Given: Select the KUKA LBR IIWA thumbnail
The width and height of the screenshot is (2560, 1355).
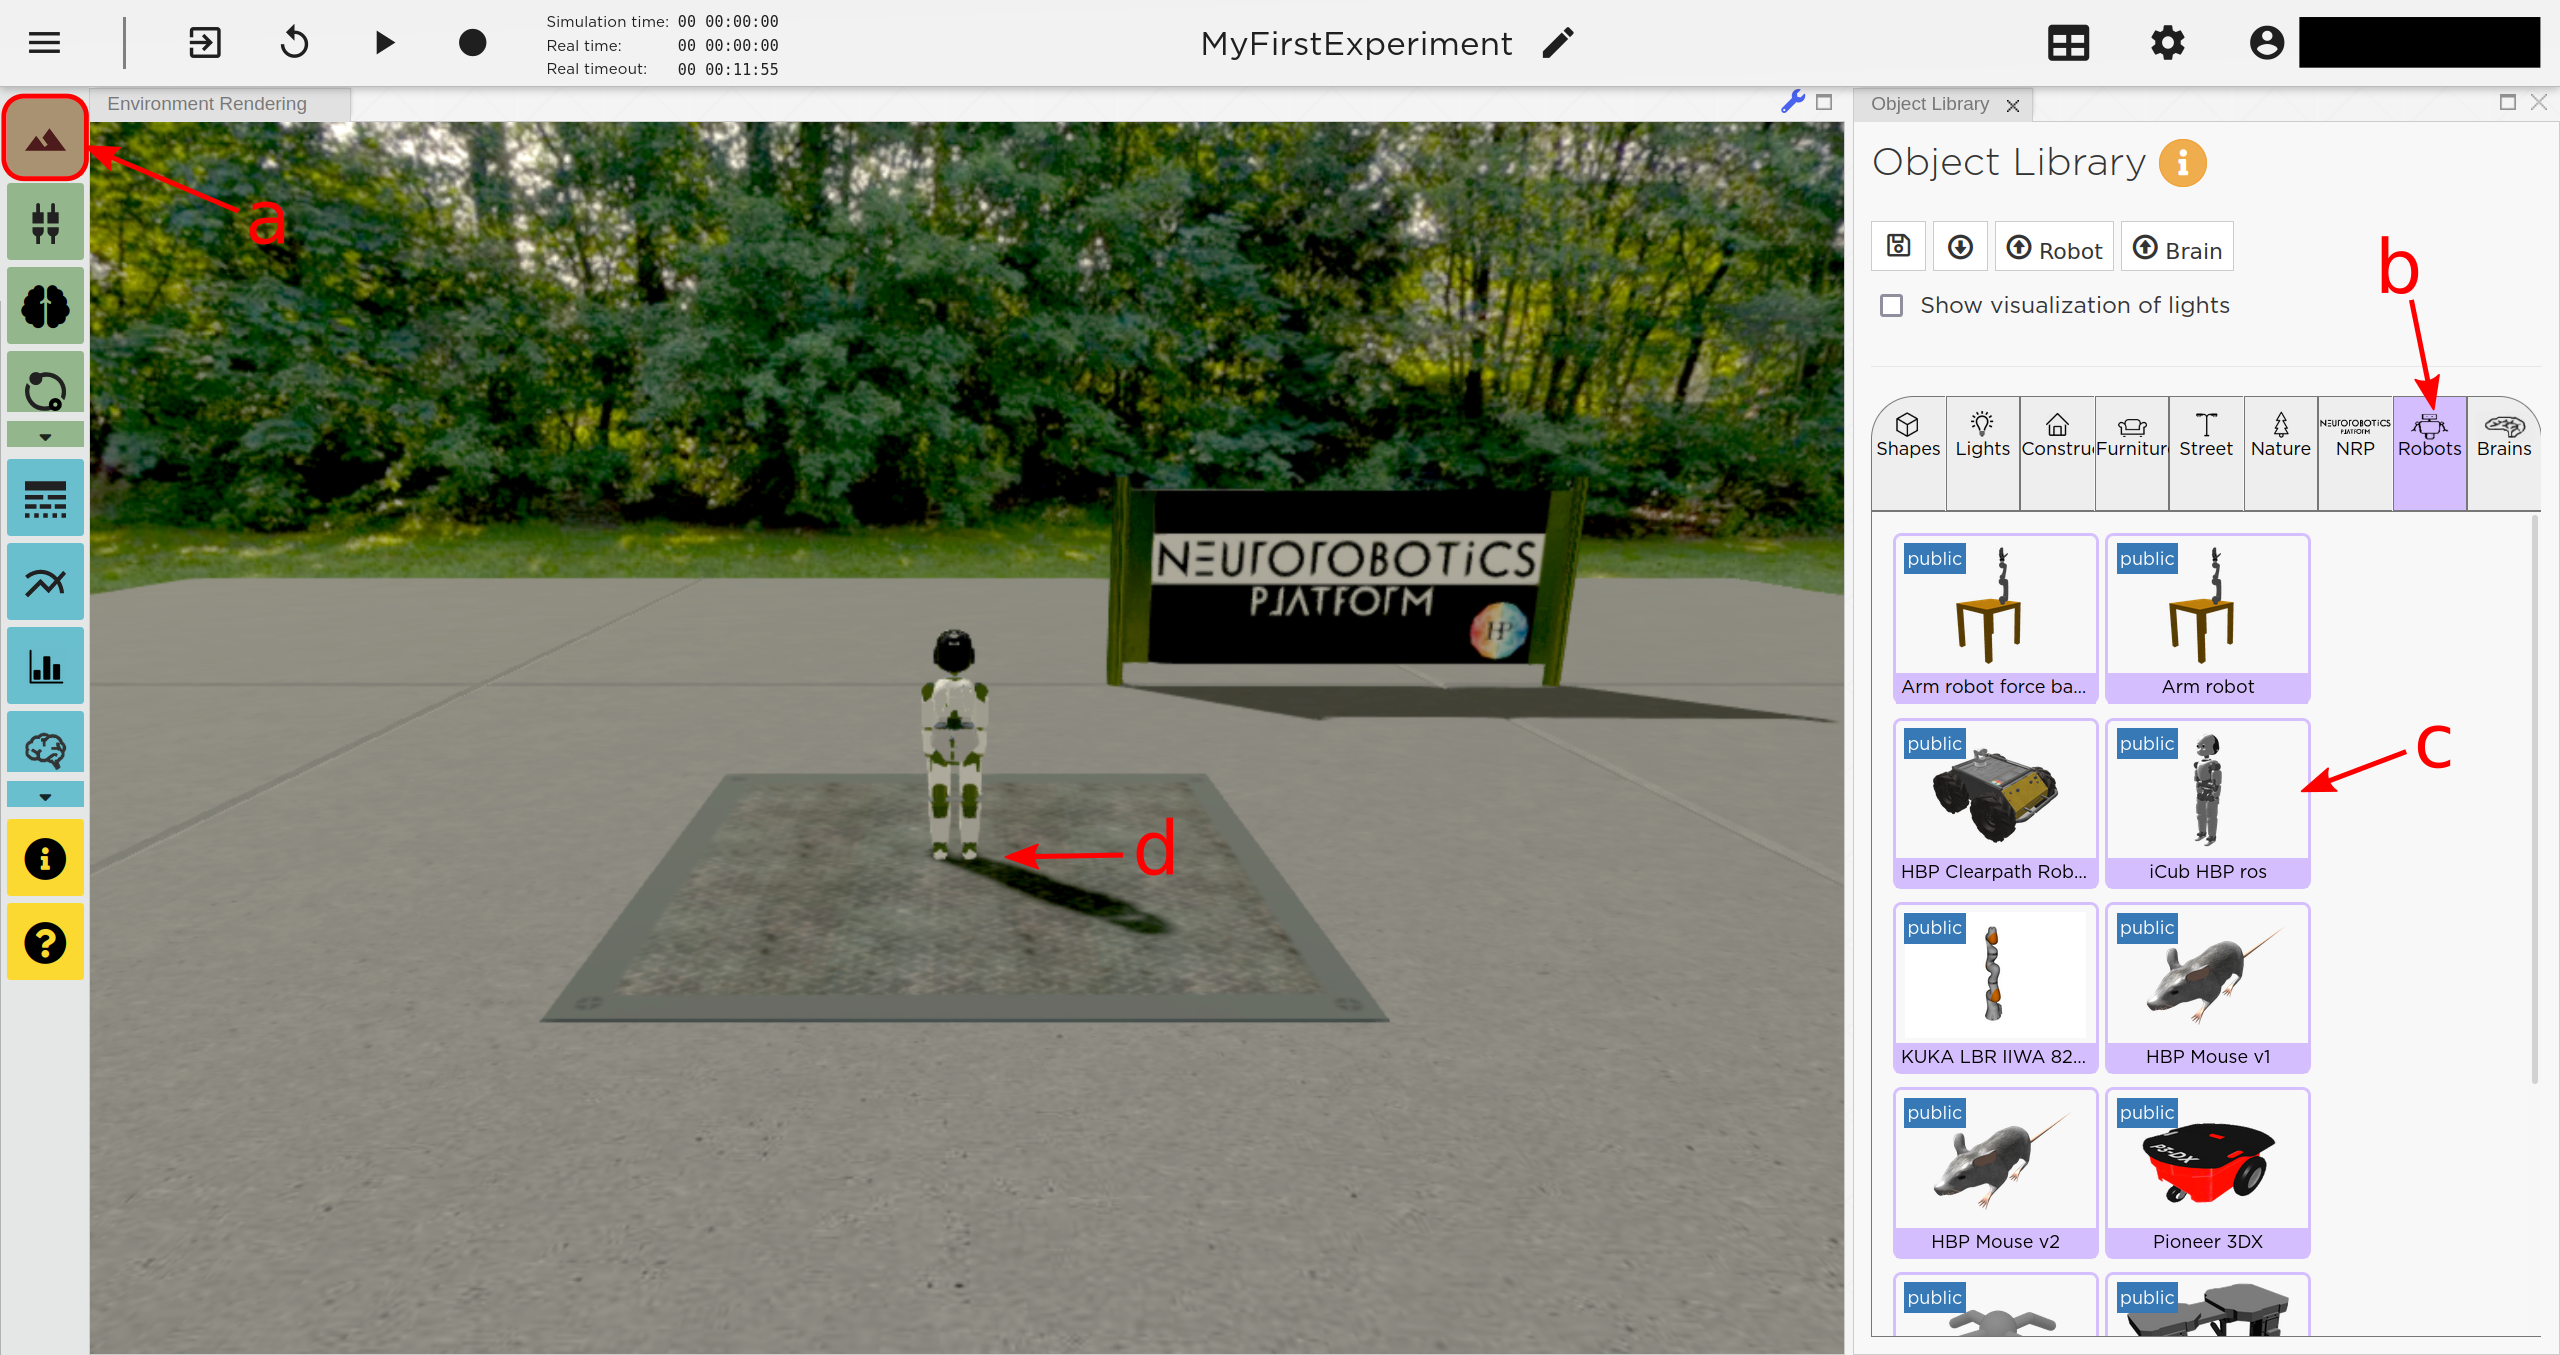Looking at the screenshot, I should click(1995, 989).
